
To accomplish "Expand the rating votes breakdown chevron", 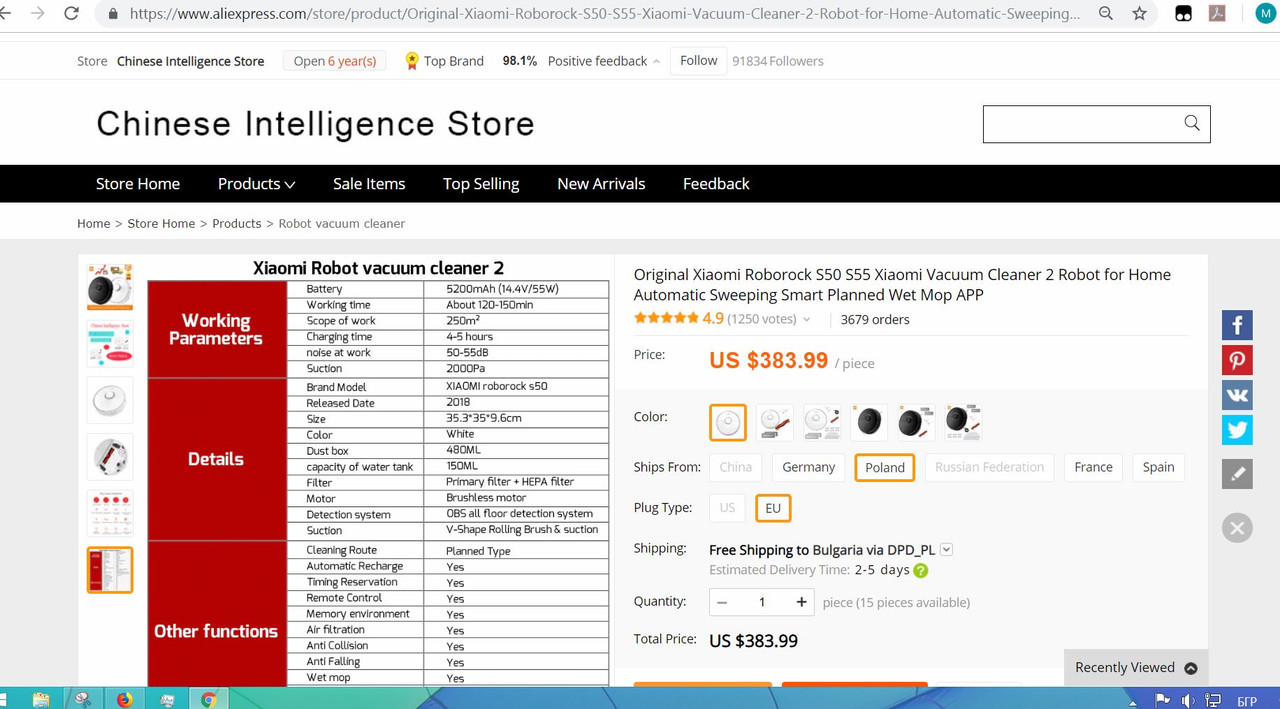I will [x=807, y=320].
